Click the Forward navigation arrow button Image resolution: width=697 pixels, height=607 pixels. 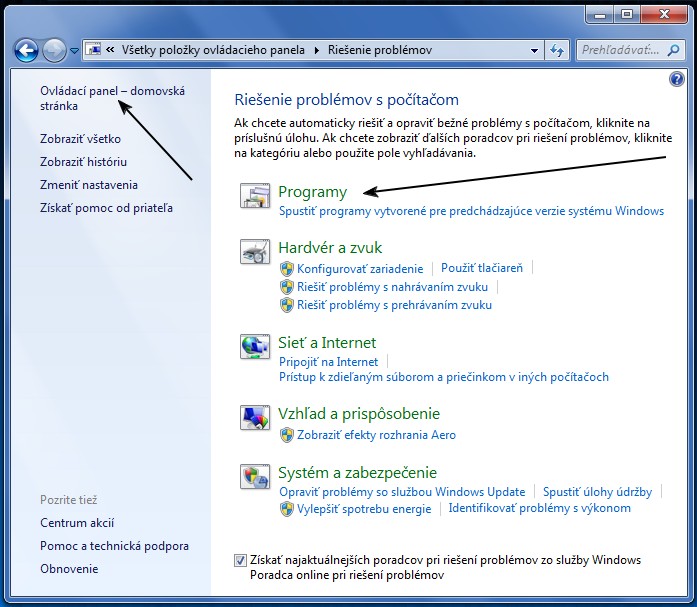54,49
